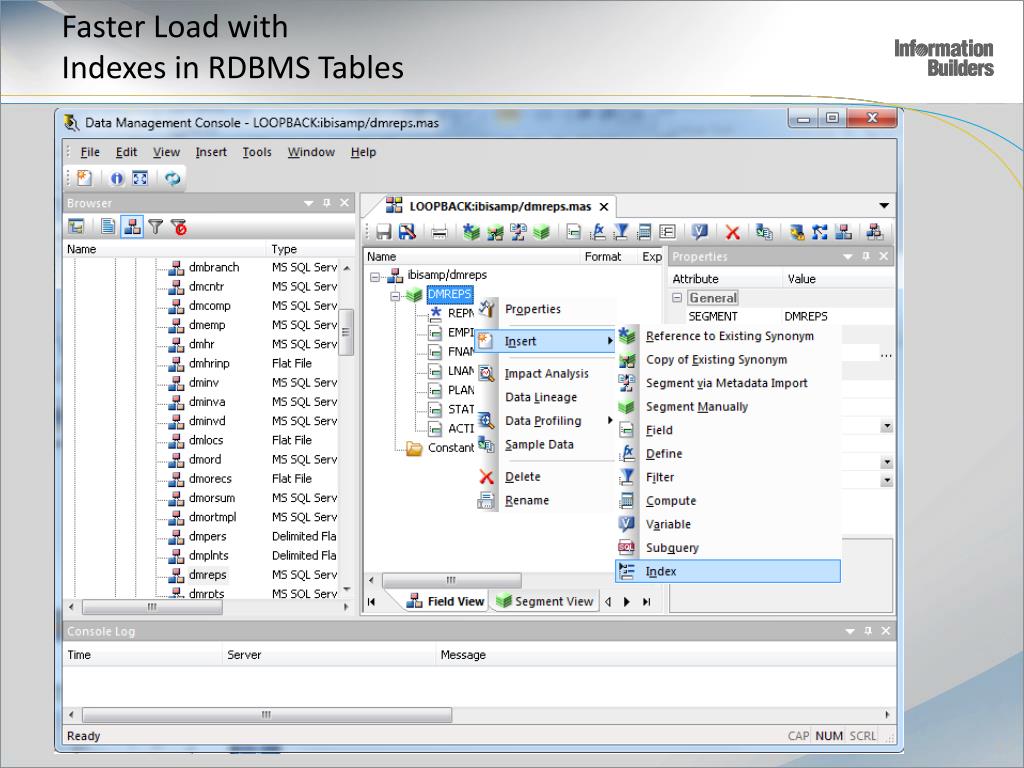The width and height of the screenshot is (1024, 768).
Task: Click the document list icon in Browser toolbar
Action: 108,227
